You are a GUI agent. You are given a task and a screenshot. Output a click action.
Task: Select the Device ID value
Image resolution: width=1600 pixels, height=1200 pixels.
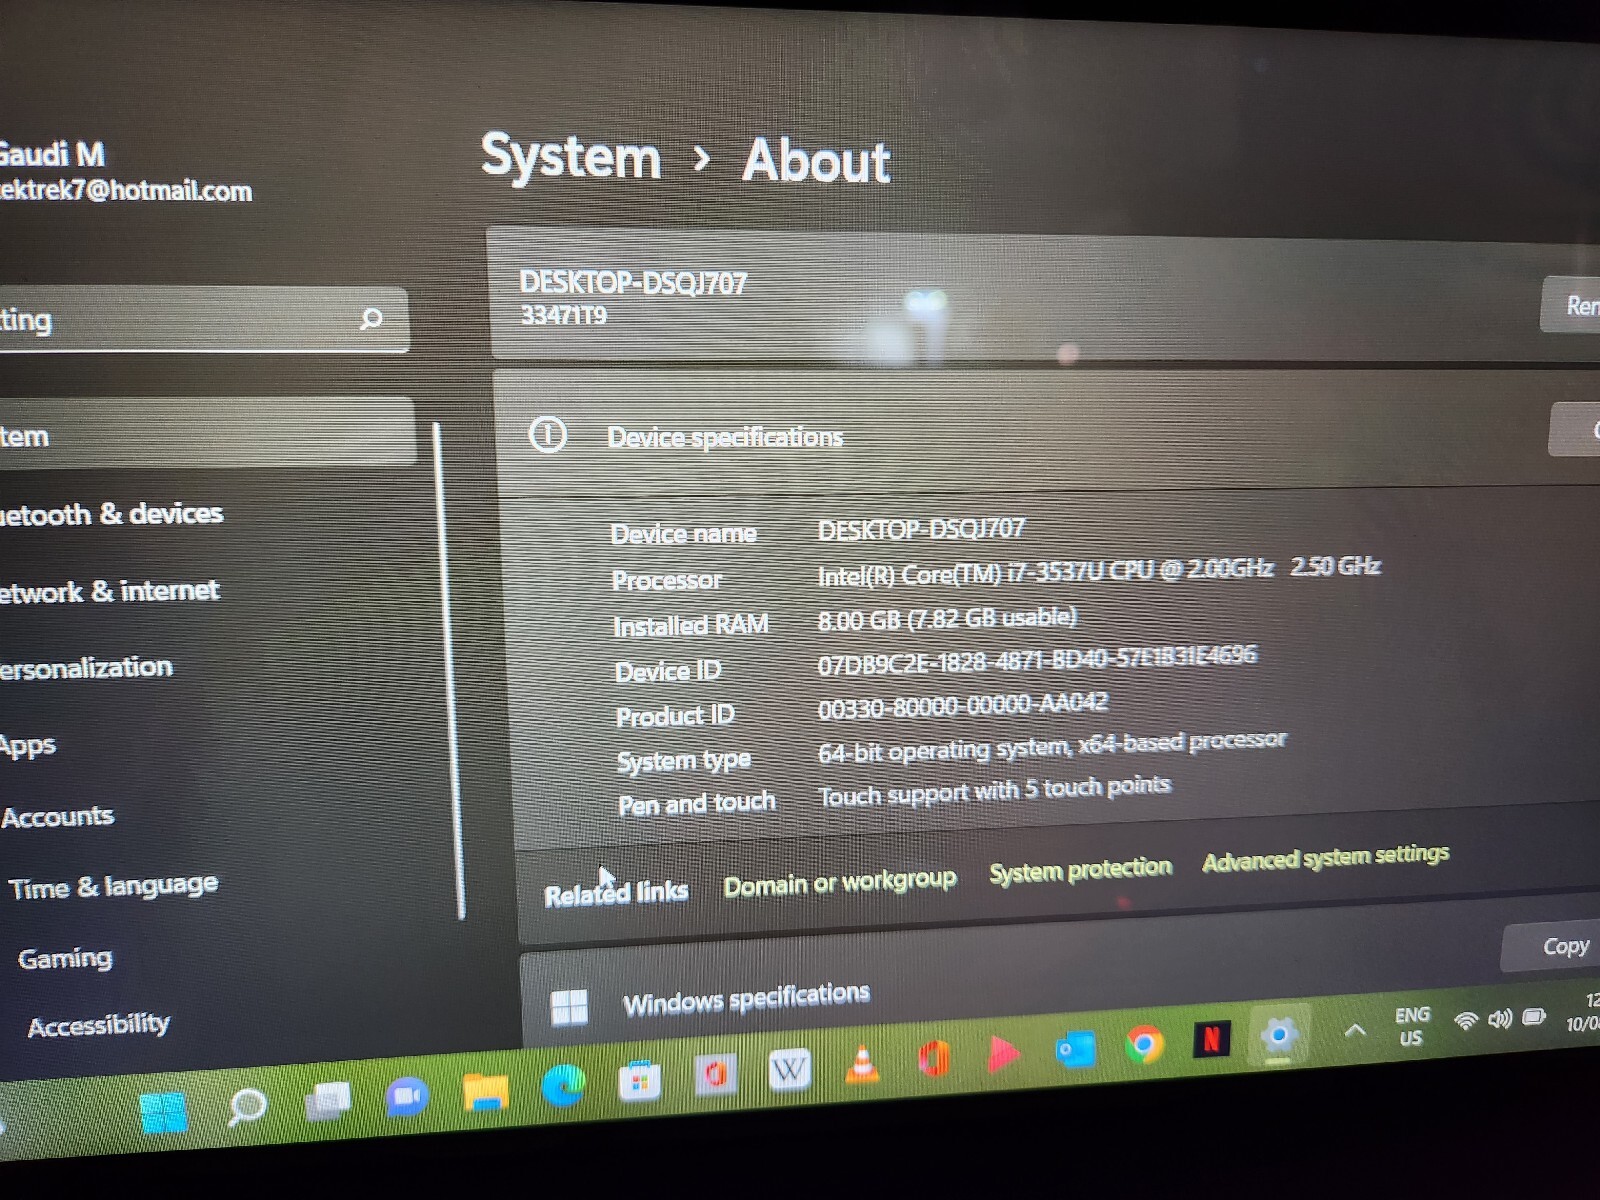coord(1037,660)
